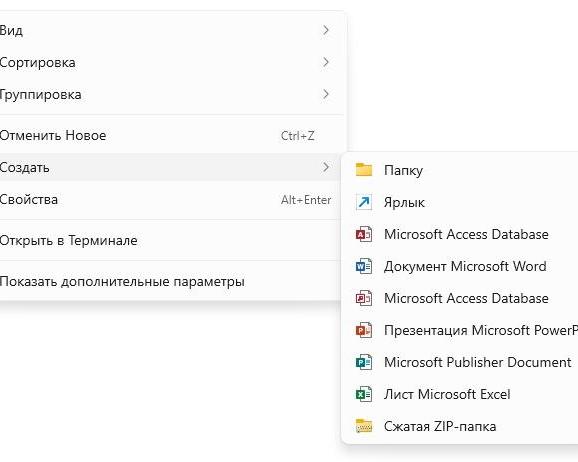Select Документ Microsoft Word

coord(461,266)
